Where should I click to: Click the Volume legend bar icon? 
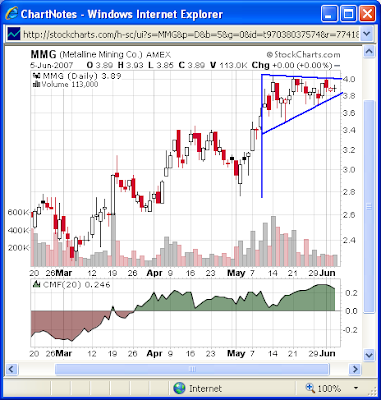(x=35, y=84)
